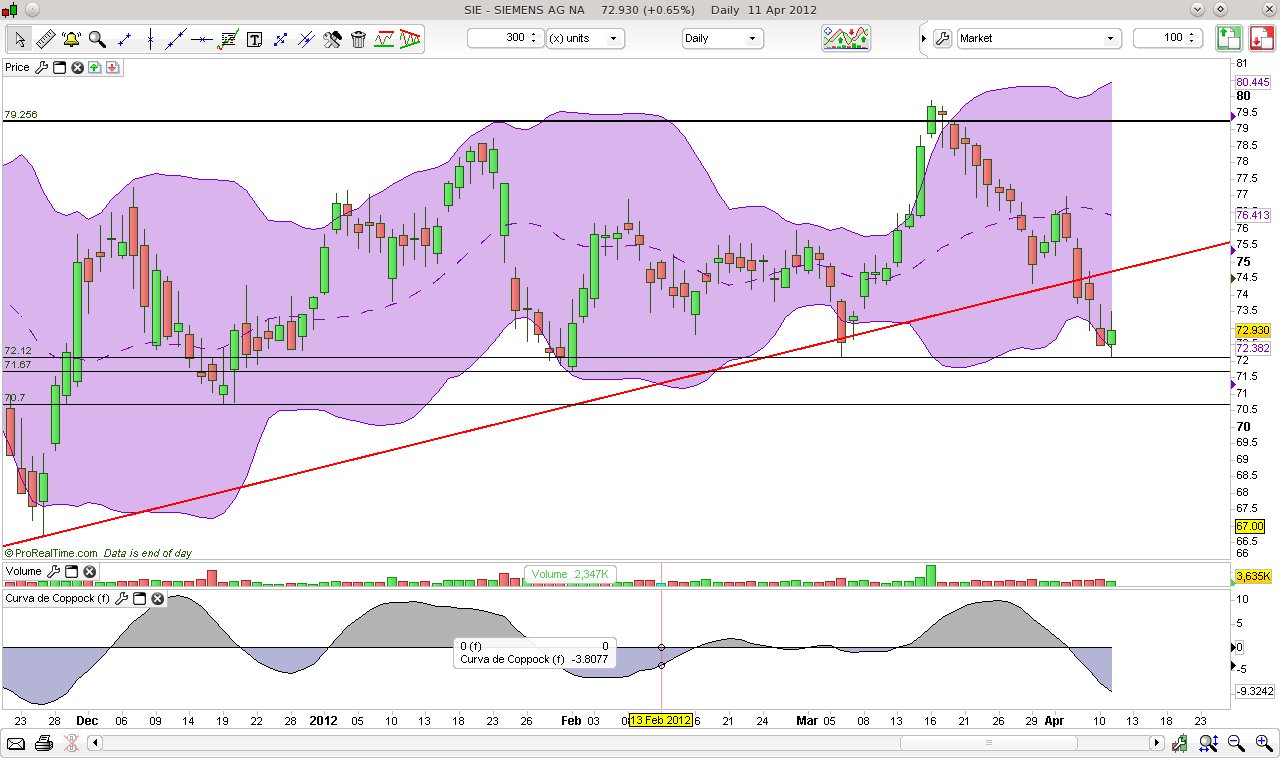Click the highlighted 13 Feb 2012 date marker

pyautogui.click(x=659, y=719)
